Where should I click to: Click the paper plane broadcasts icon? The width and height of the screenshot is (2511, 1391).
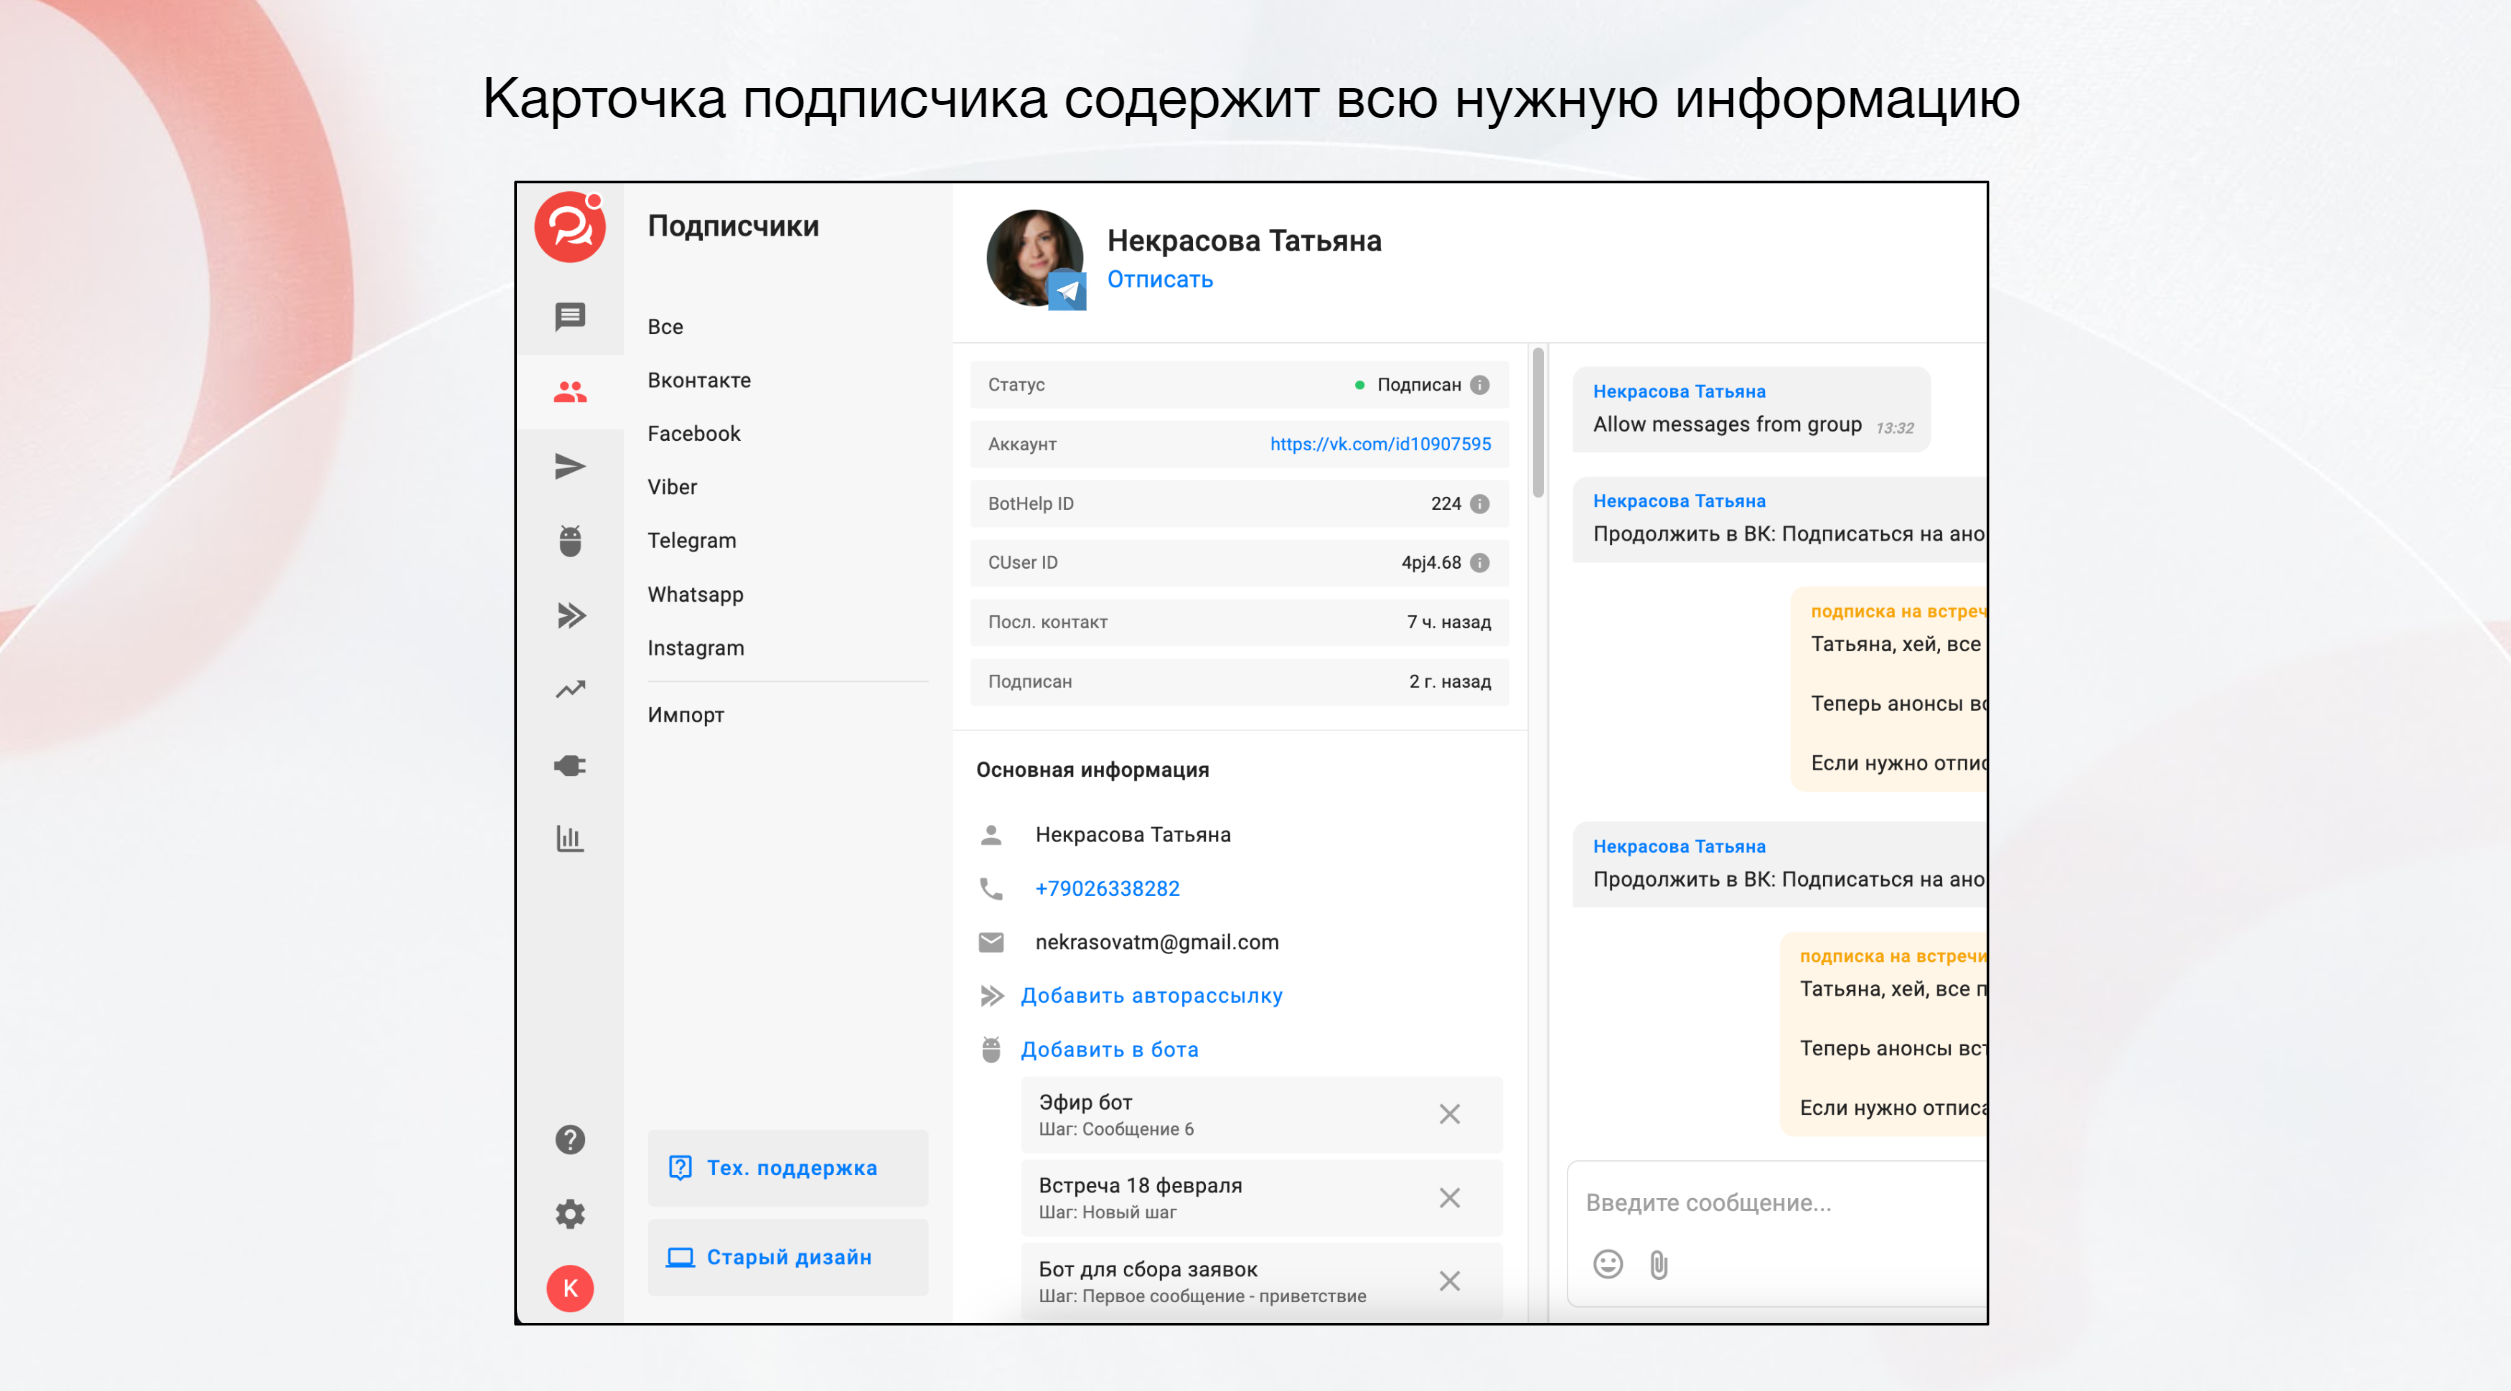570,466
